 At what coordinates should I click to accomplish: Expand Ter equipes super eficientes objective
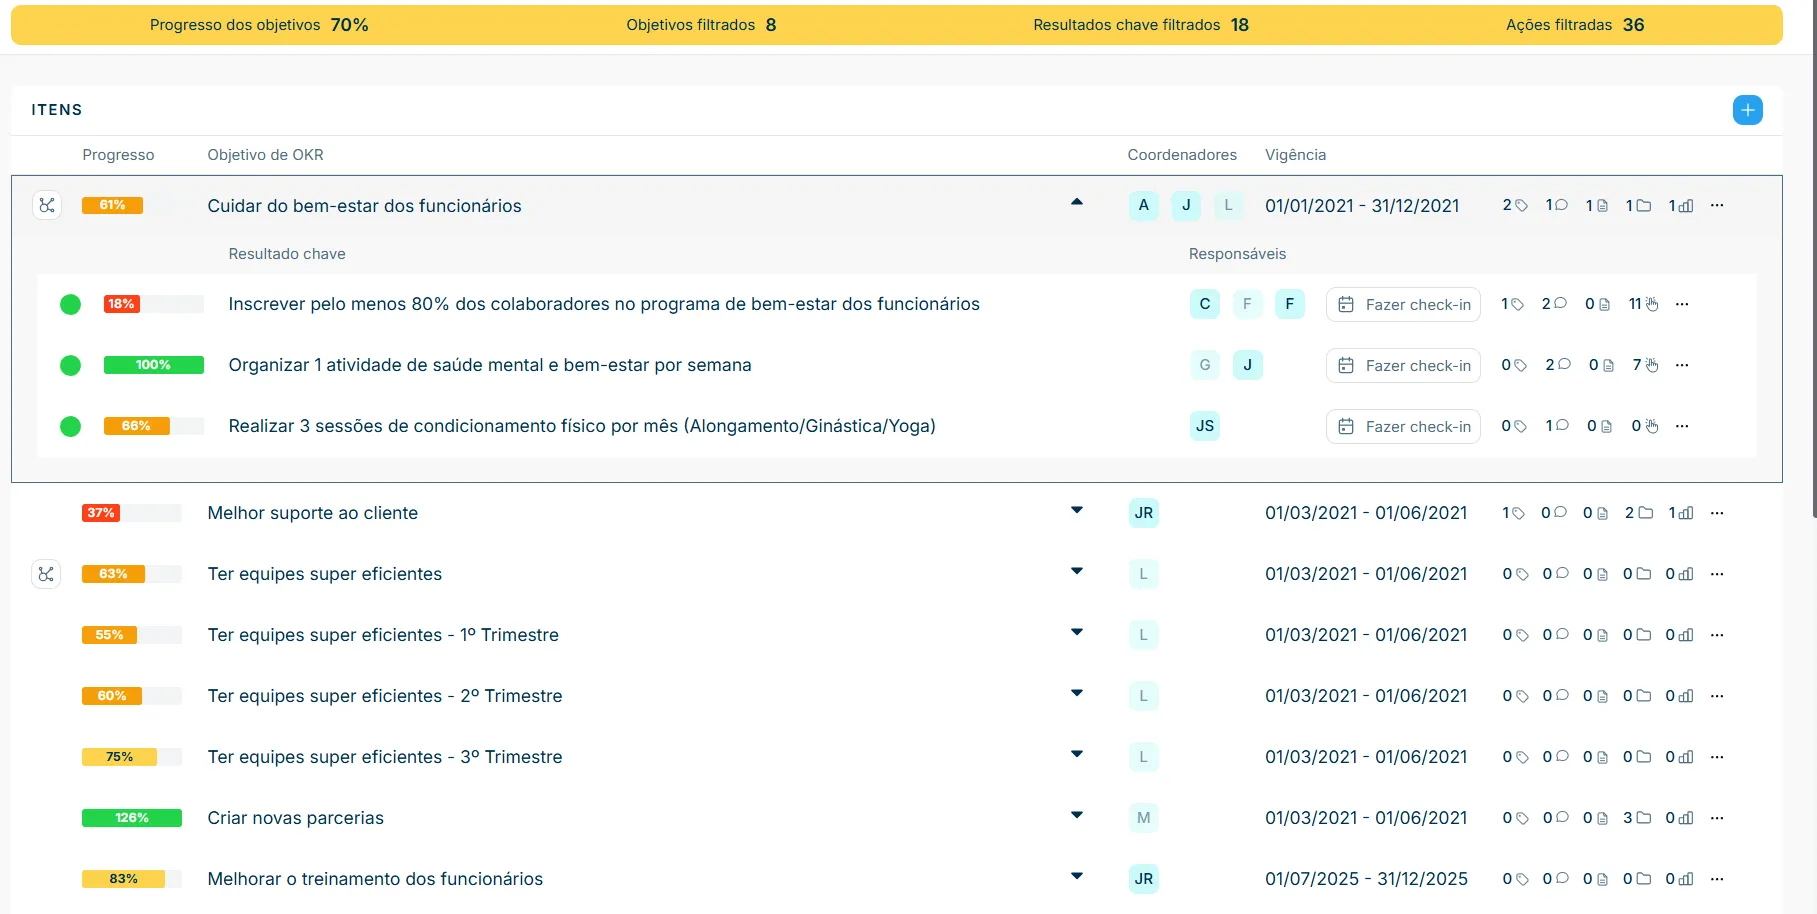click(1077, 571)
